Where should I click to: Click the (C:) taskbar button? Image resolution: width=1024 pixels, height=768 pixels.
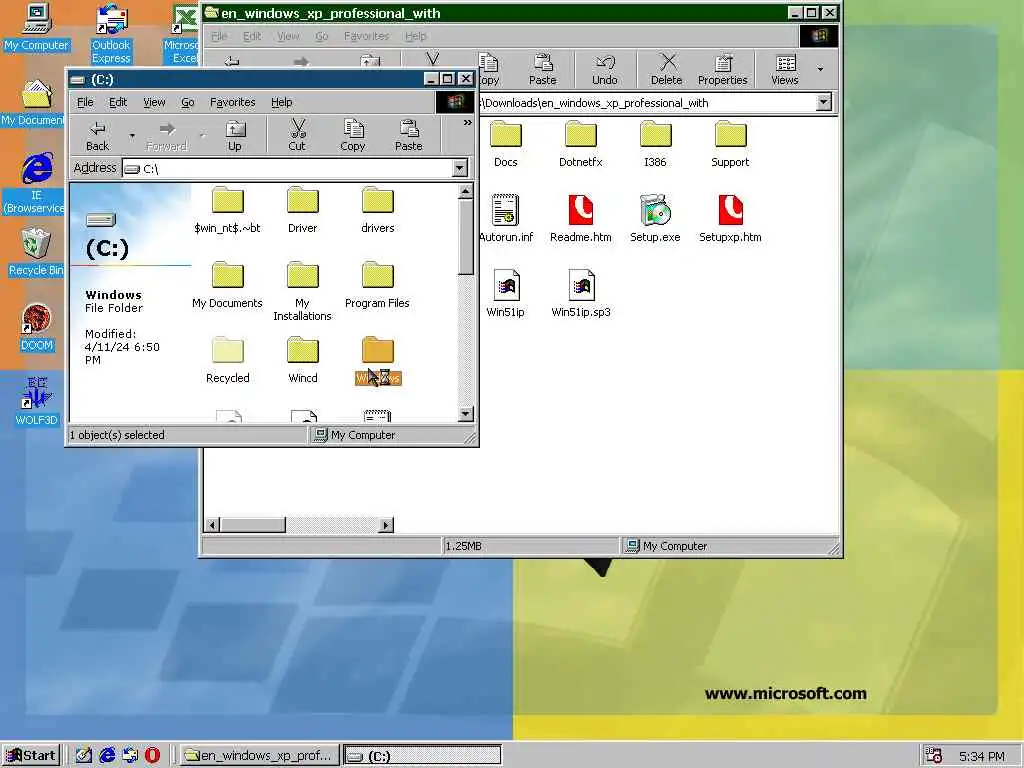pyautogui.click(x=423, y=756)
